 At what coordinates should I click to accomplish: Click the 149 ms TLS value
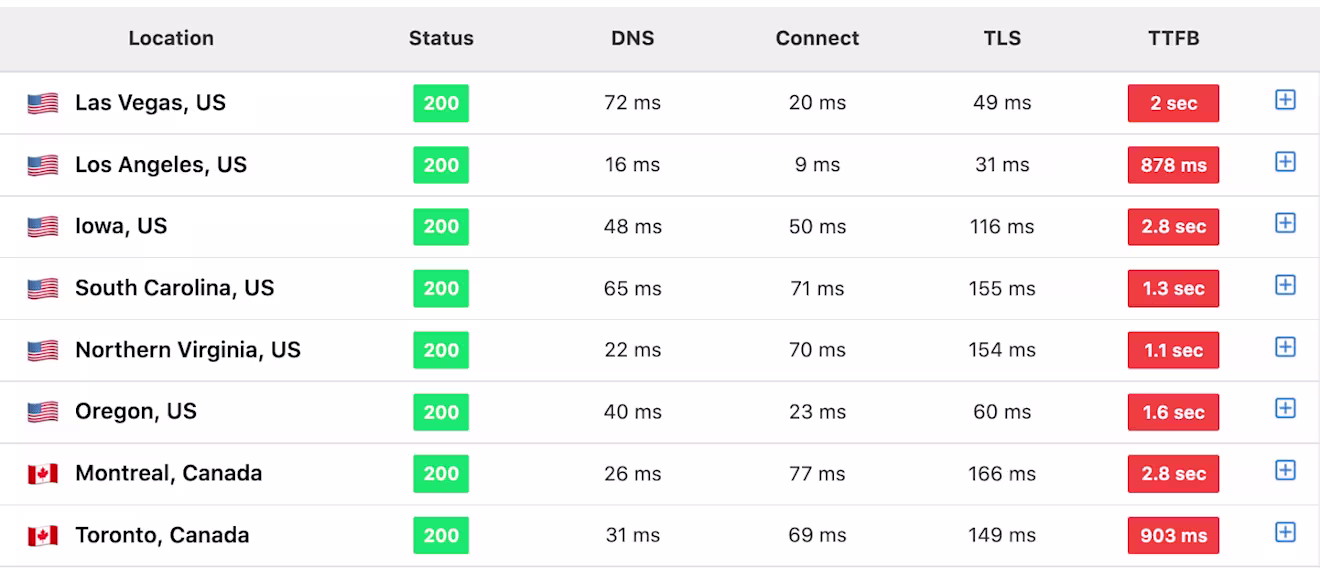(x=1002, y=536)
